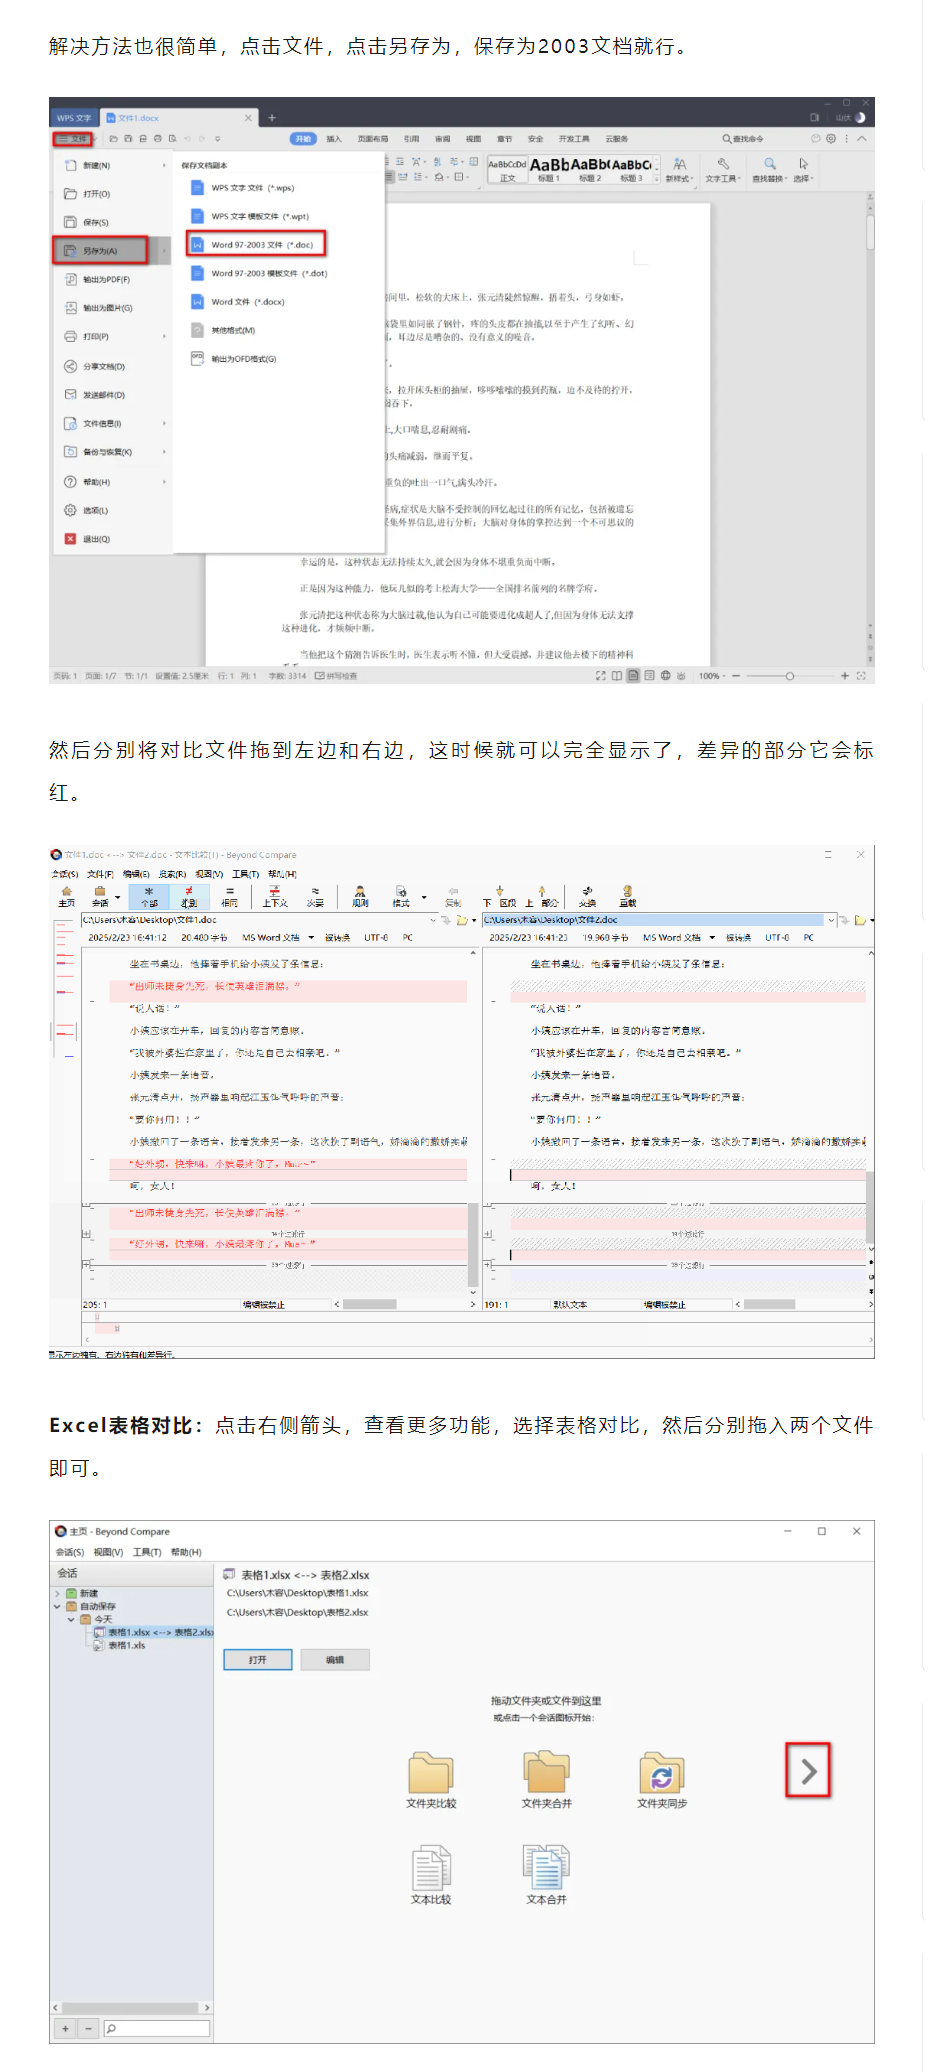
Task: Expand the right path 文件2.doc dropdown
Action: tap(831, 920)
